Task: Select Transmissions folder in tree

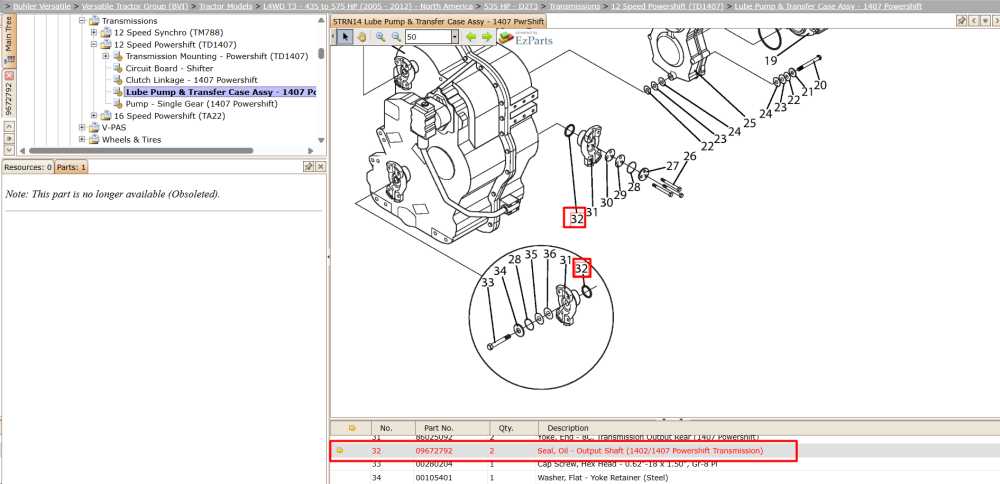Action: [129, 21]
